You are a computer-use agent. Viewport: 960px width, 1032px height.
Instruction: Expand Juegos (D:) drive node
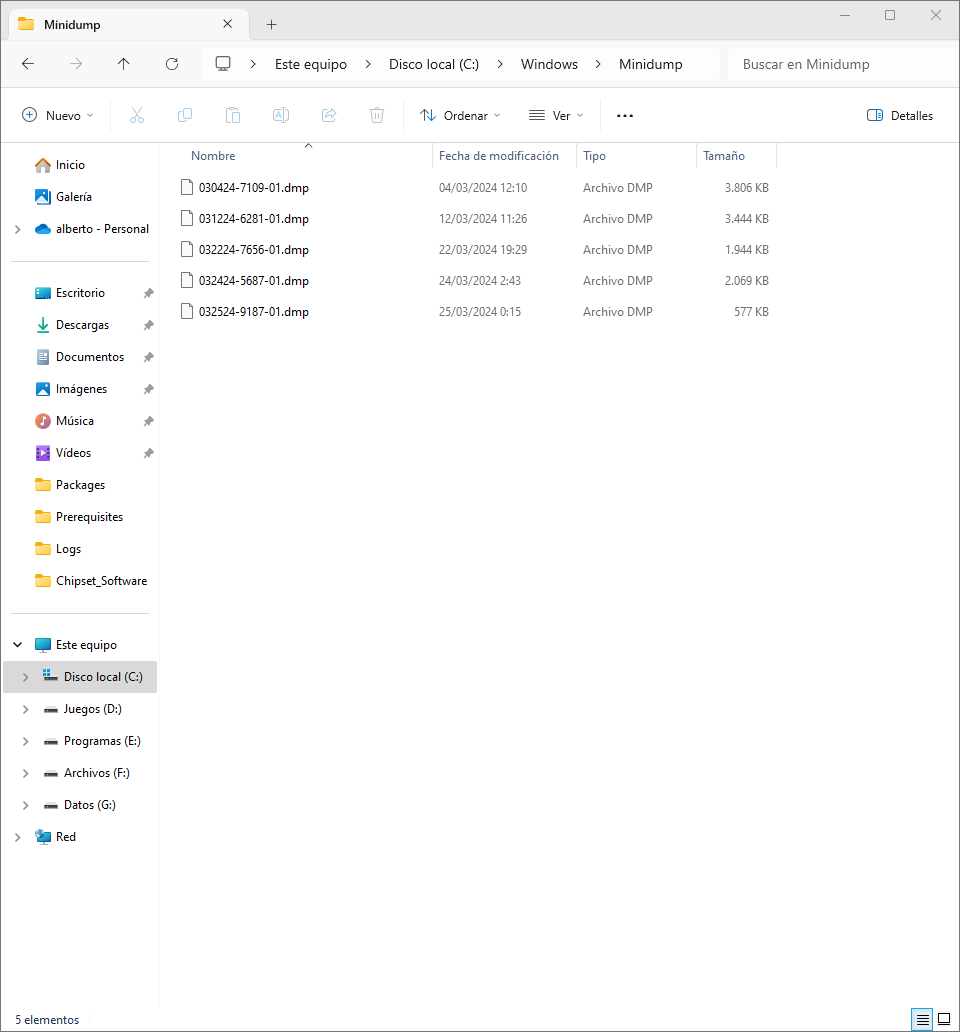(26, 709)
